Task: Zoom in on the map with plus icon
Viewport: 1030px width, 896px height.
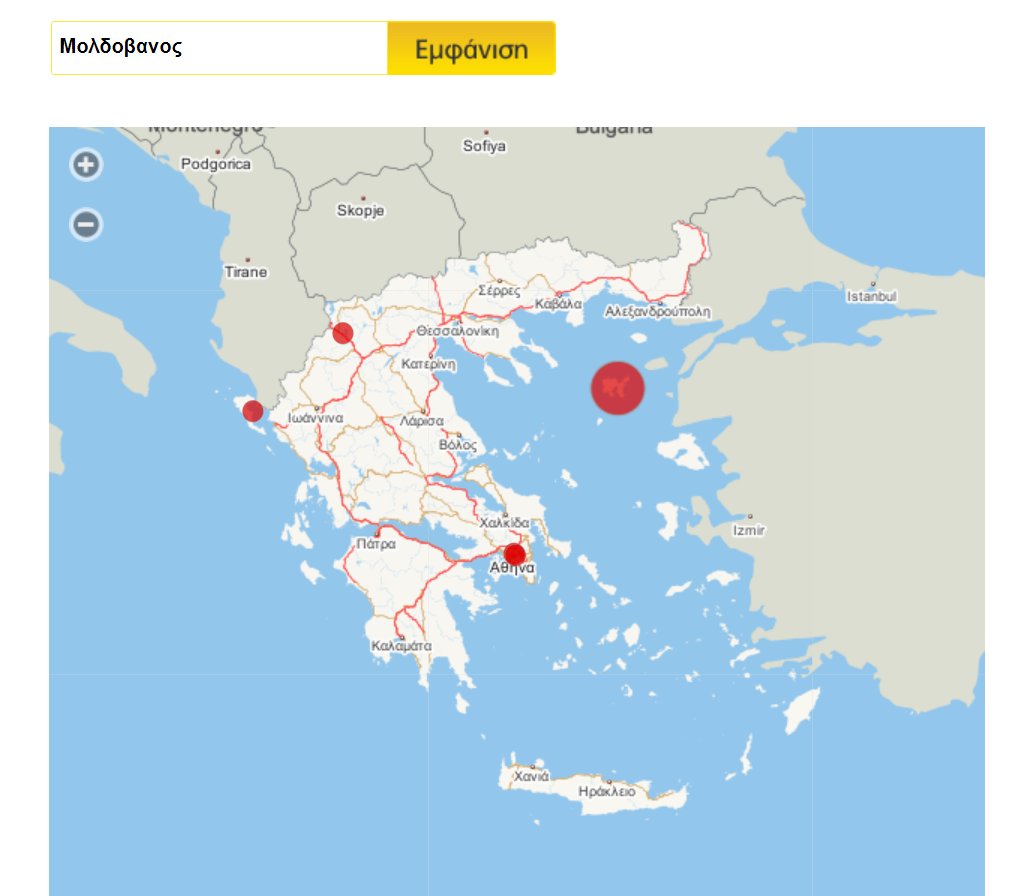Action: point(86,164)
